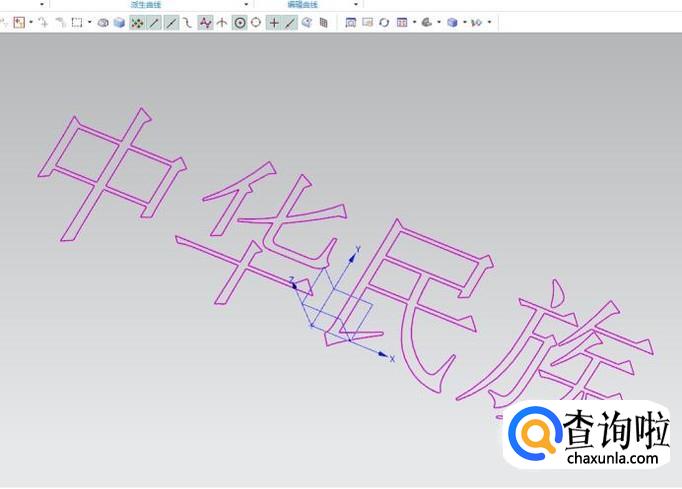Open dropdown arrow beside the shaded cube icon
Screen dimensions: 682x489
click(x=464, y=22)
